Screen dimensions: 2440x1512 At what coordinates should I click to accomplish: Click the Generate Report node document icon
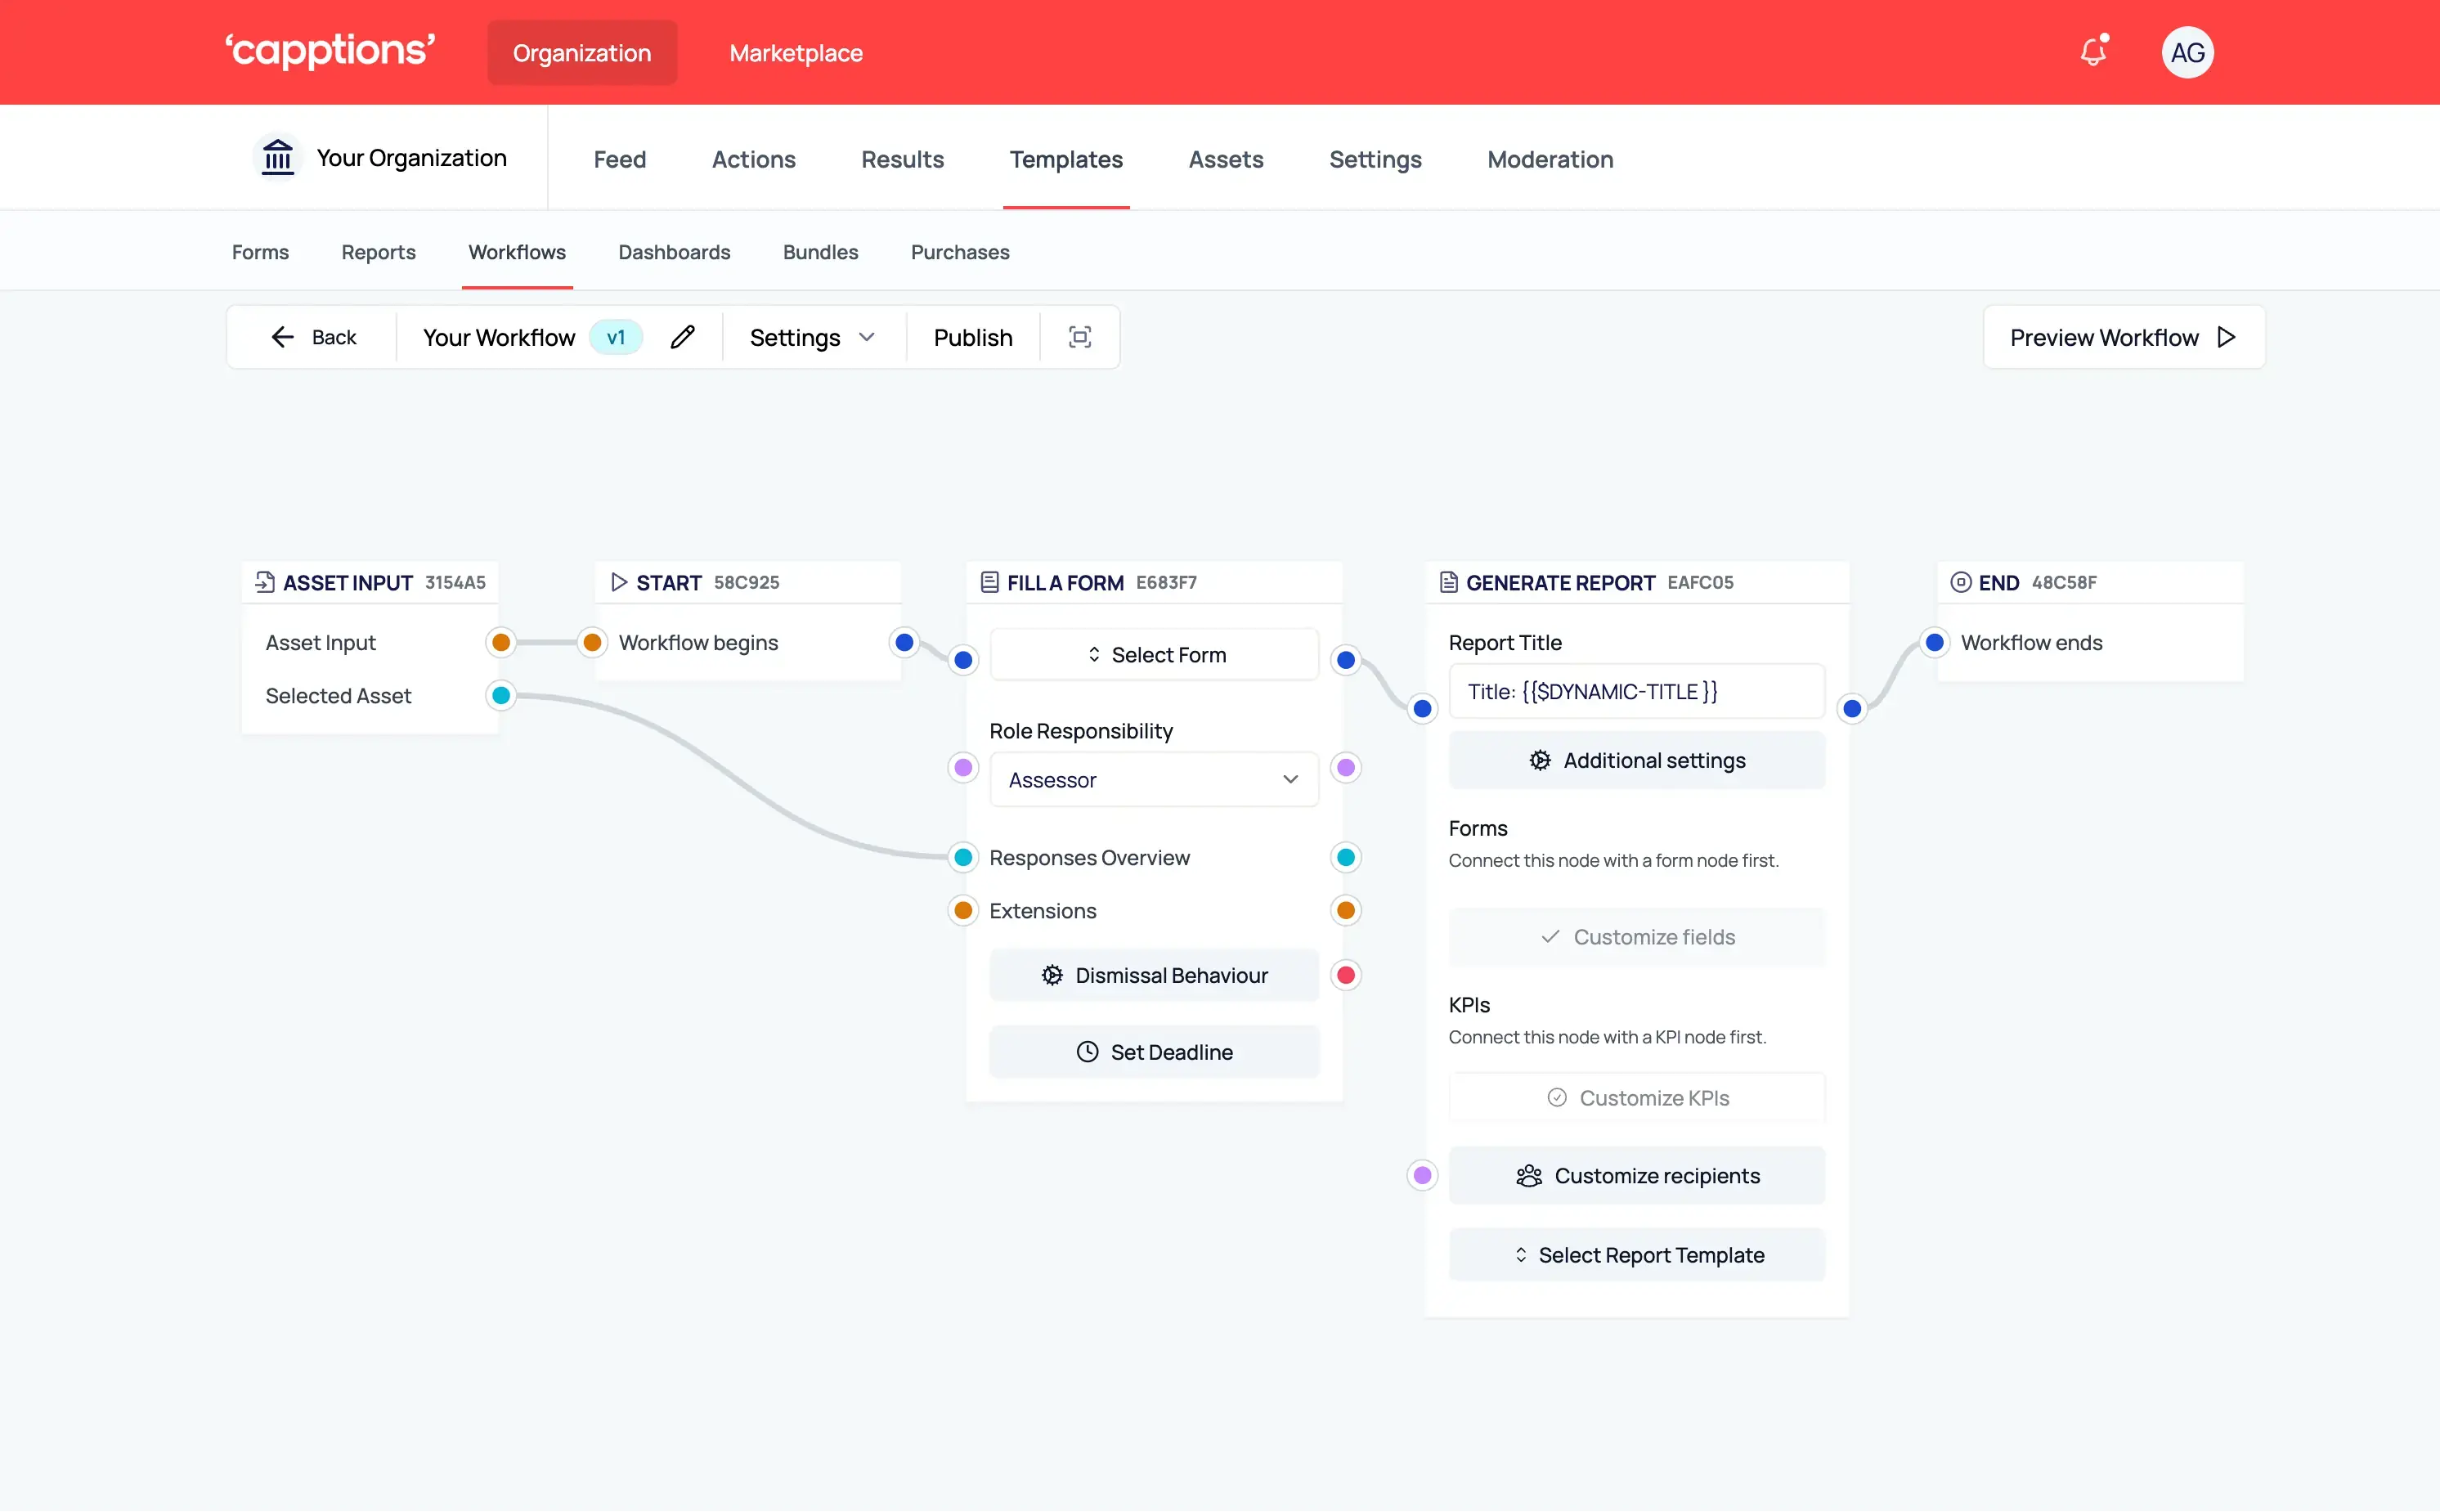coord(1447,582)
